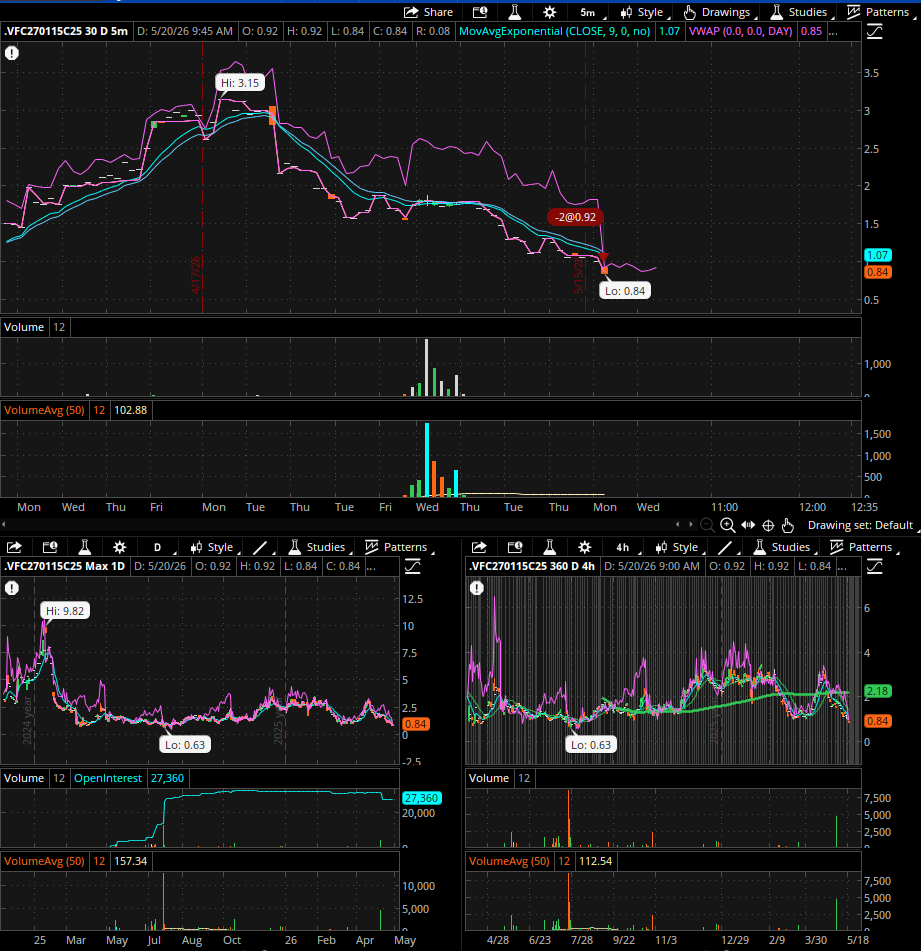Click the exclamation icon on the 4h chart

(477, 588)
